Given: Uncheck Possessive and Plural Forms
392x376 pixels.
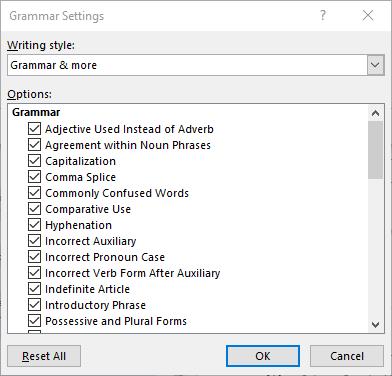Looking at the screenshot, I should tap(35, 321).
